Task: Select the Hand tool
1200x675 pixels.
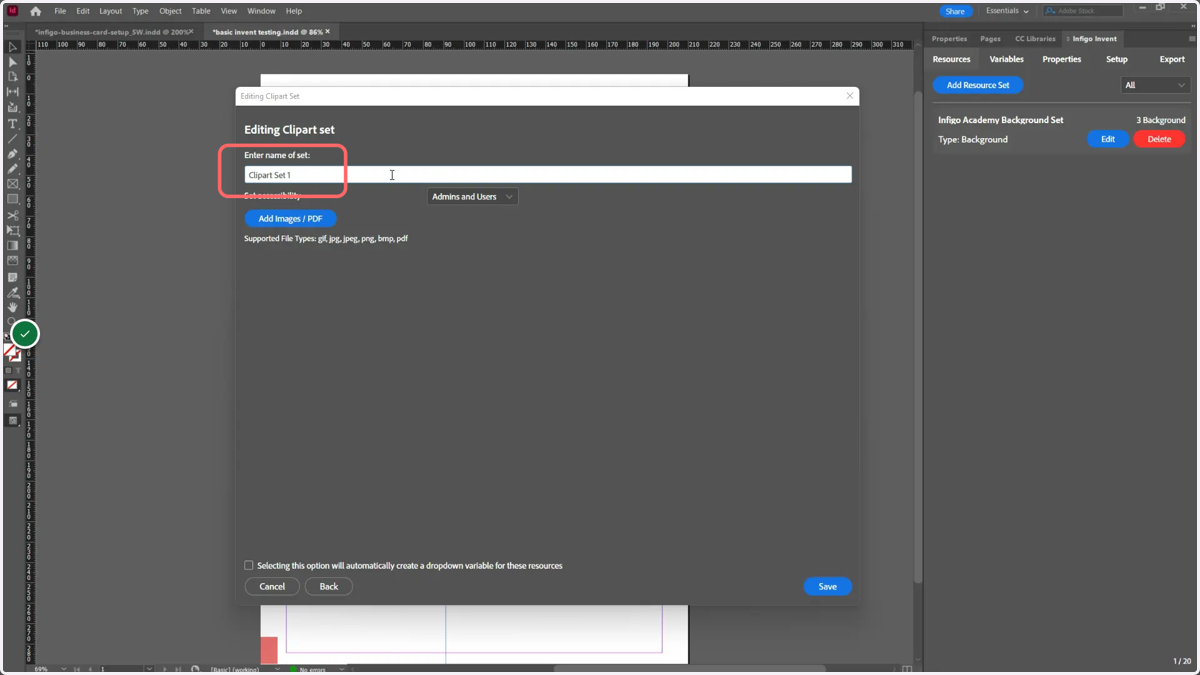Action: point(13,308)
